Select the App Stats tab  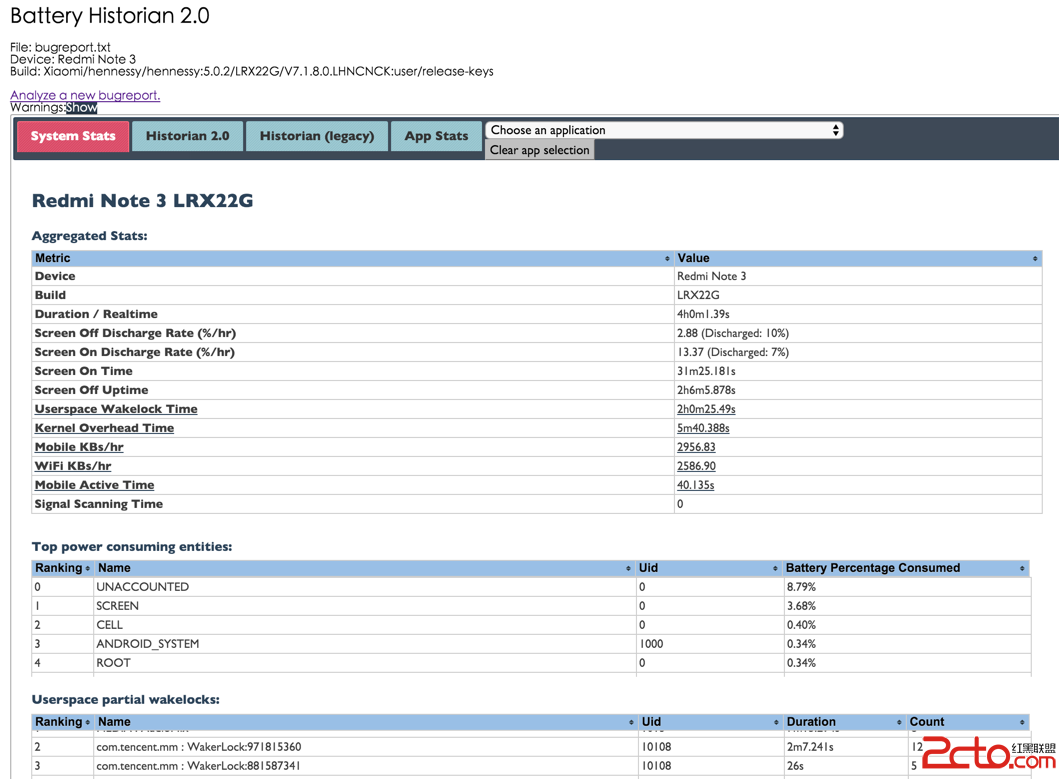[x=436, y=136]
